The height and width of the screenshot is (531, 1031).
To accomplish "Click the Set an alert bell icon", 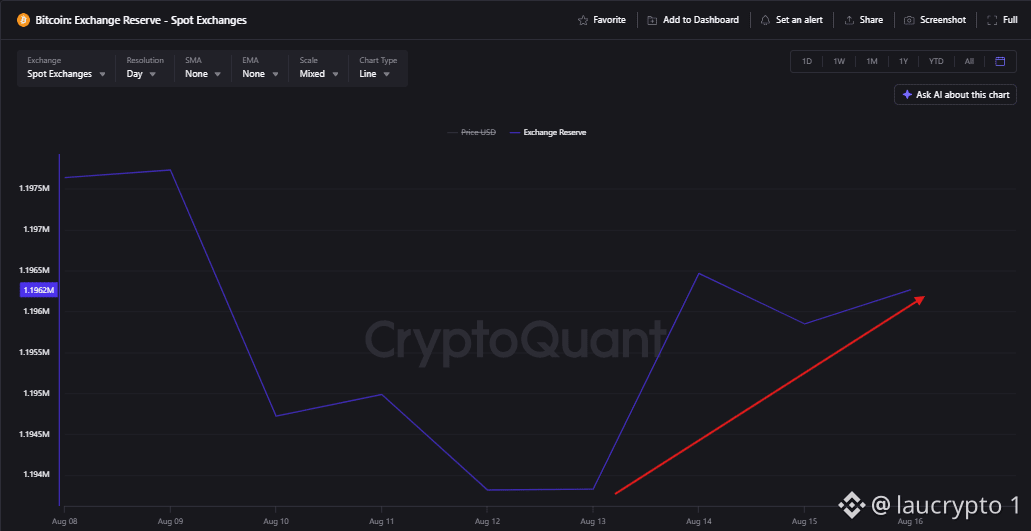I will pos(765,20).
